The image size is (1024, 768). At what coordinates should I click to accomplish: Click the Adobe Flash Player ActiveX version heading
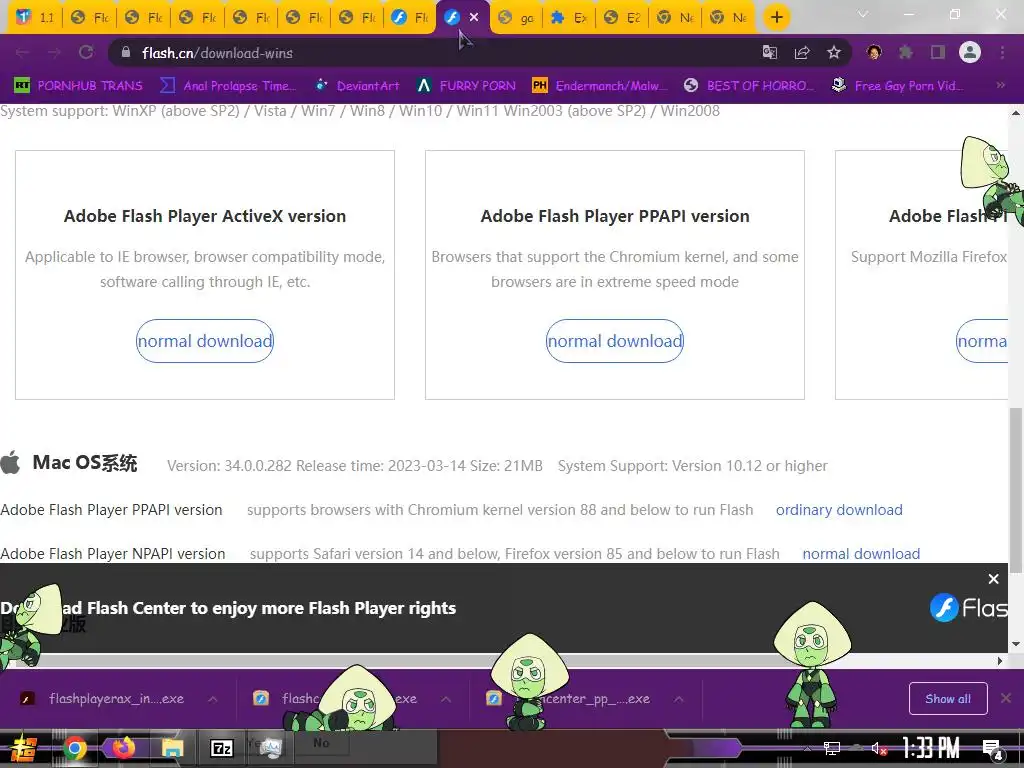click(x=204, y=216)
